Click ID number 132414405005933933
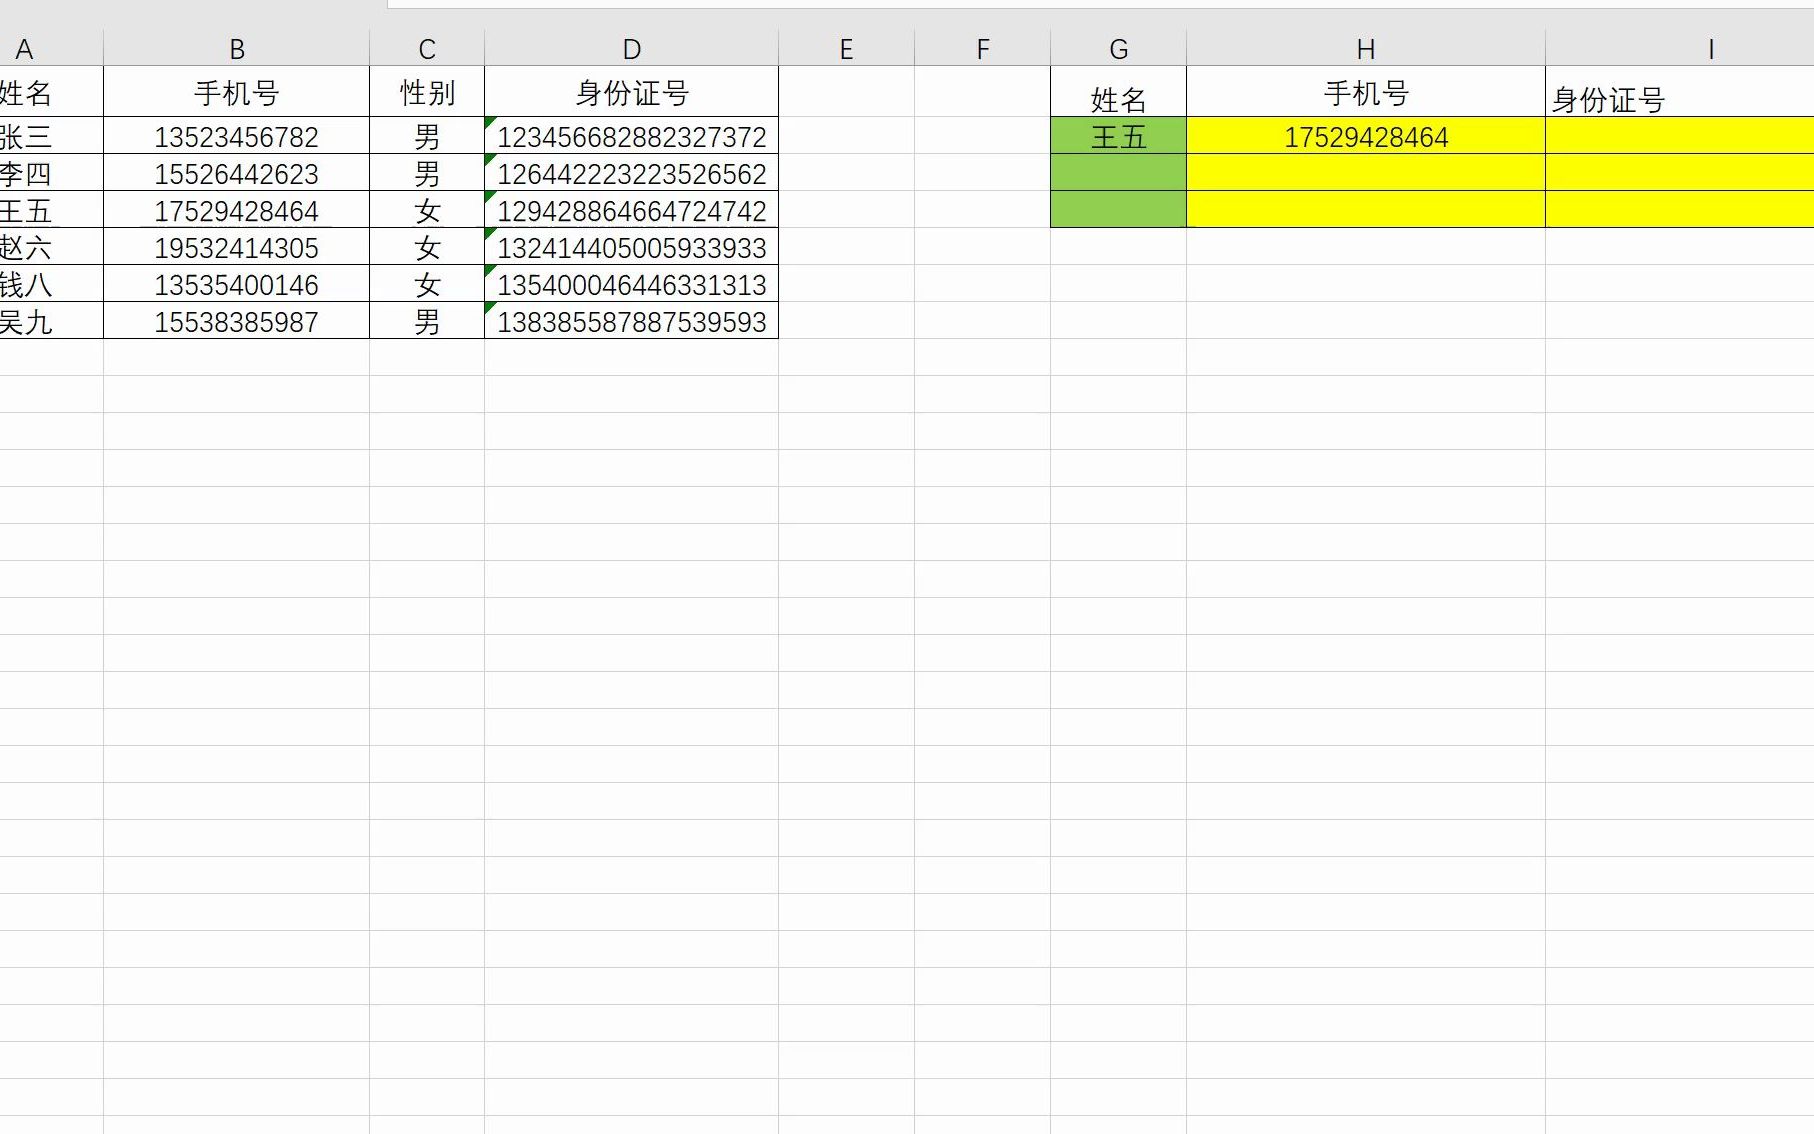This screenshot has width=1814, height=1134. 631,247
